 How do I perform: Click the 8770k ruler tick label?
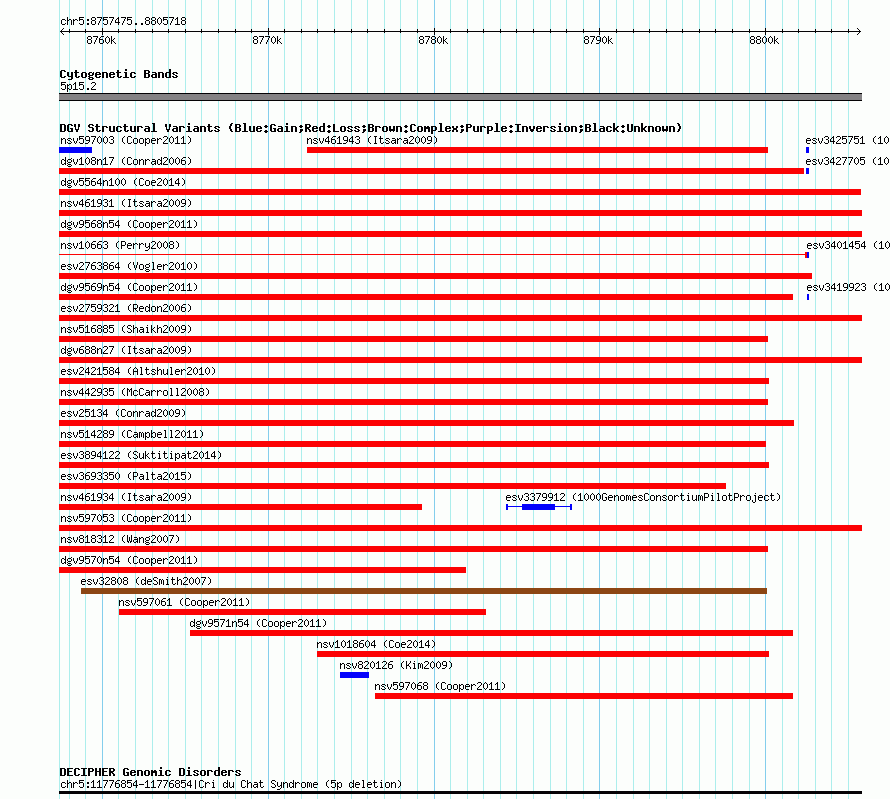(x=267, y=40)
